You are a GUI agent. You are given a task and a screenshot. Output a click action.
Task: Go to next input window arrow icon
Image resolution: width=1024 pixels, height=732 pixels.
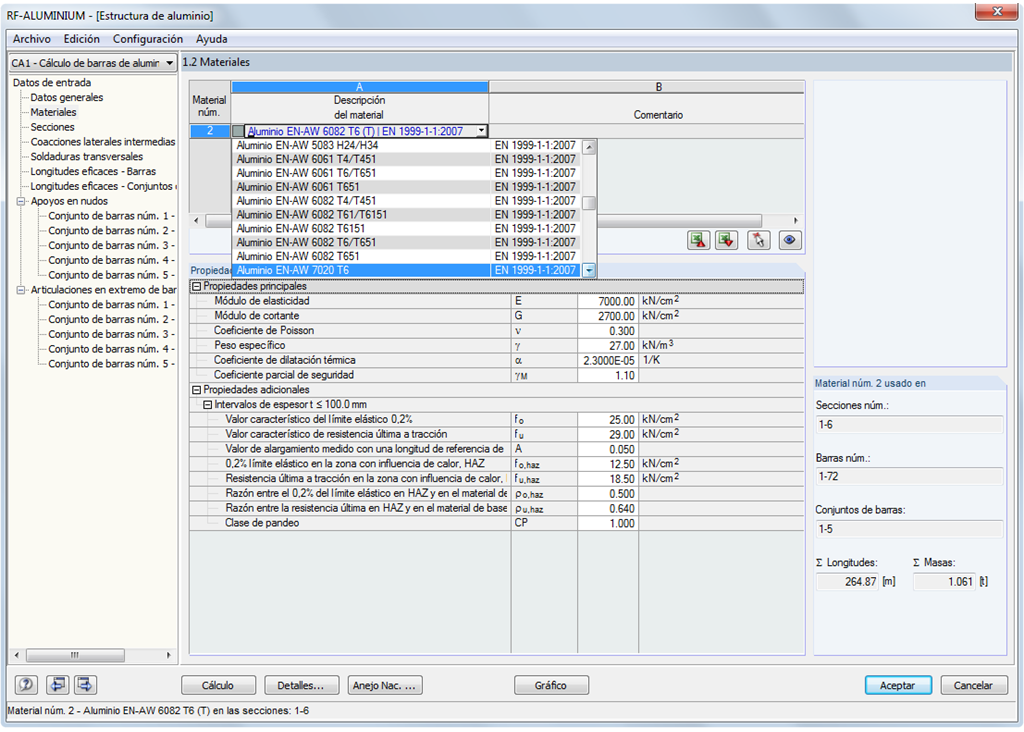tap(85, 685)
